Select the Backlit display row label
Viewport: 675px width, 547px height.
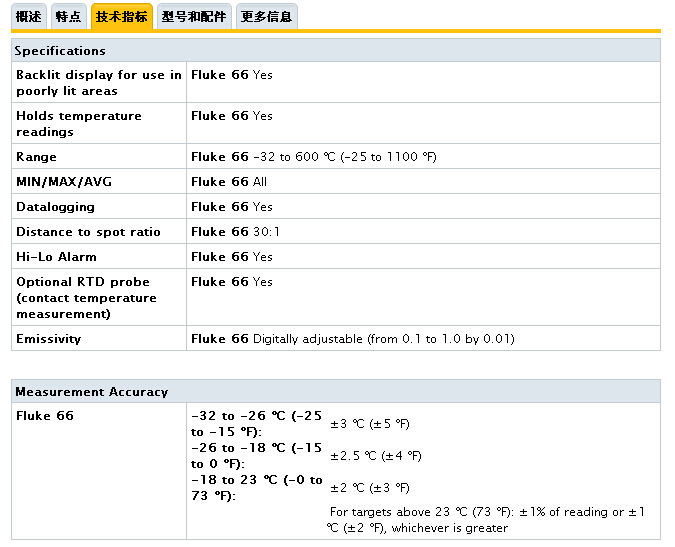(x=98, y=82)
